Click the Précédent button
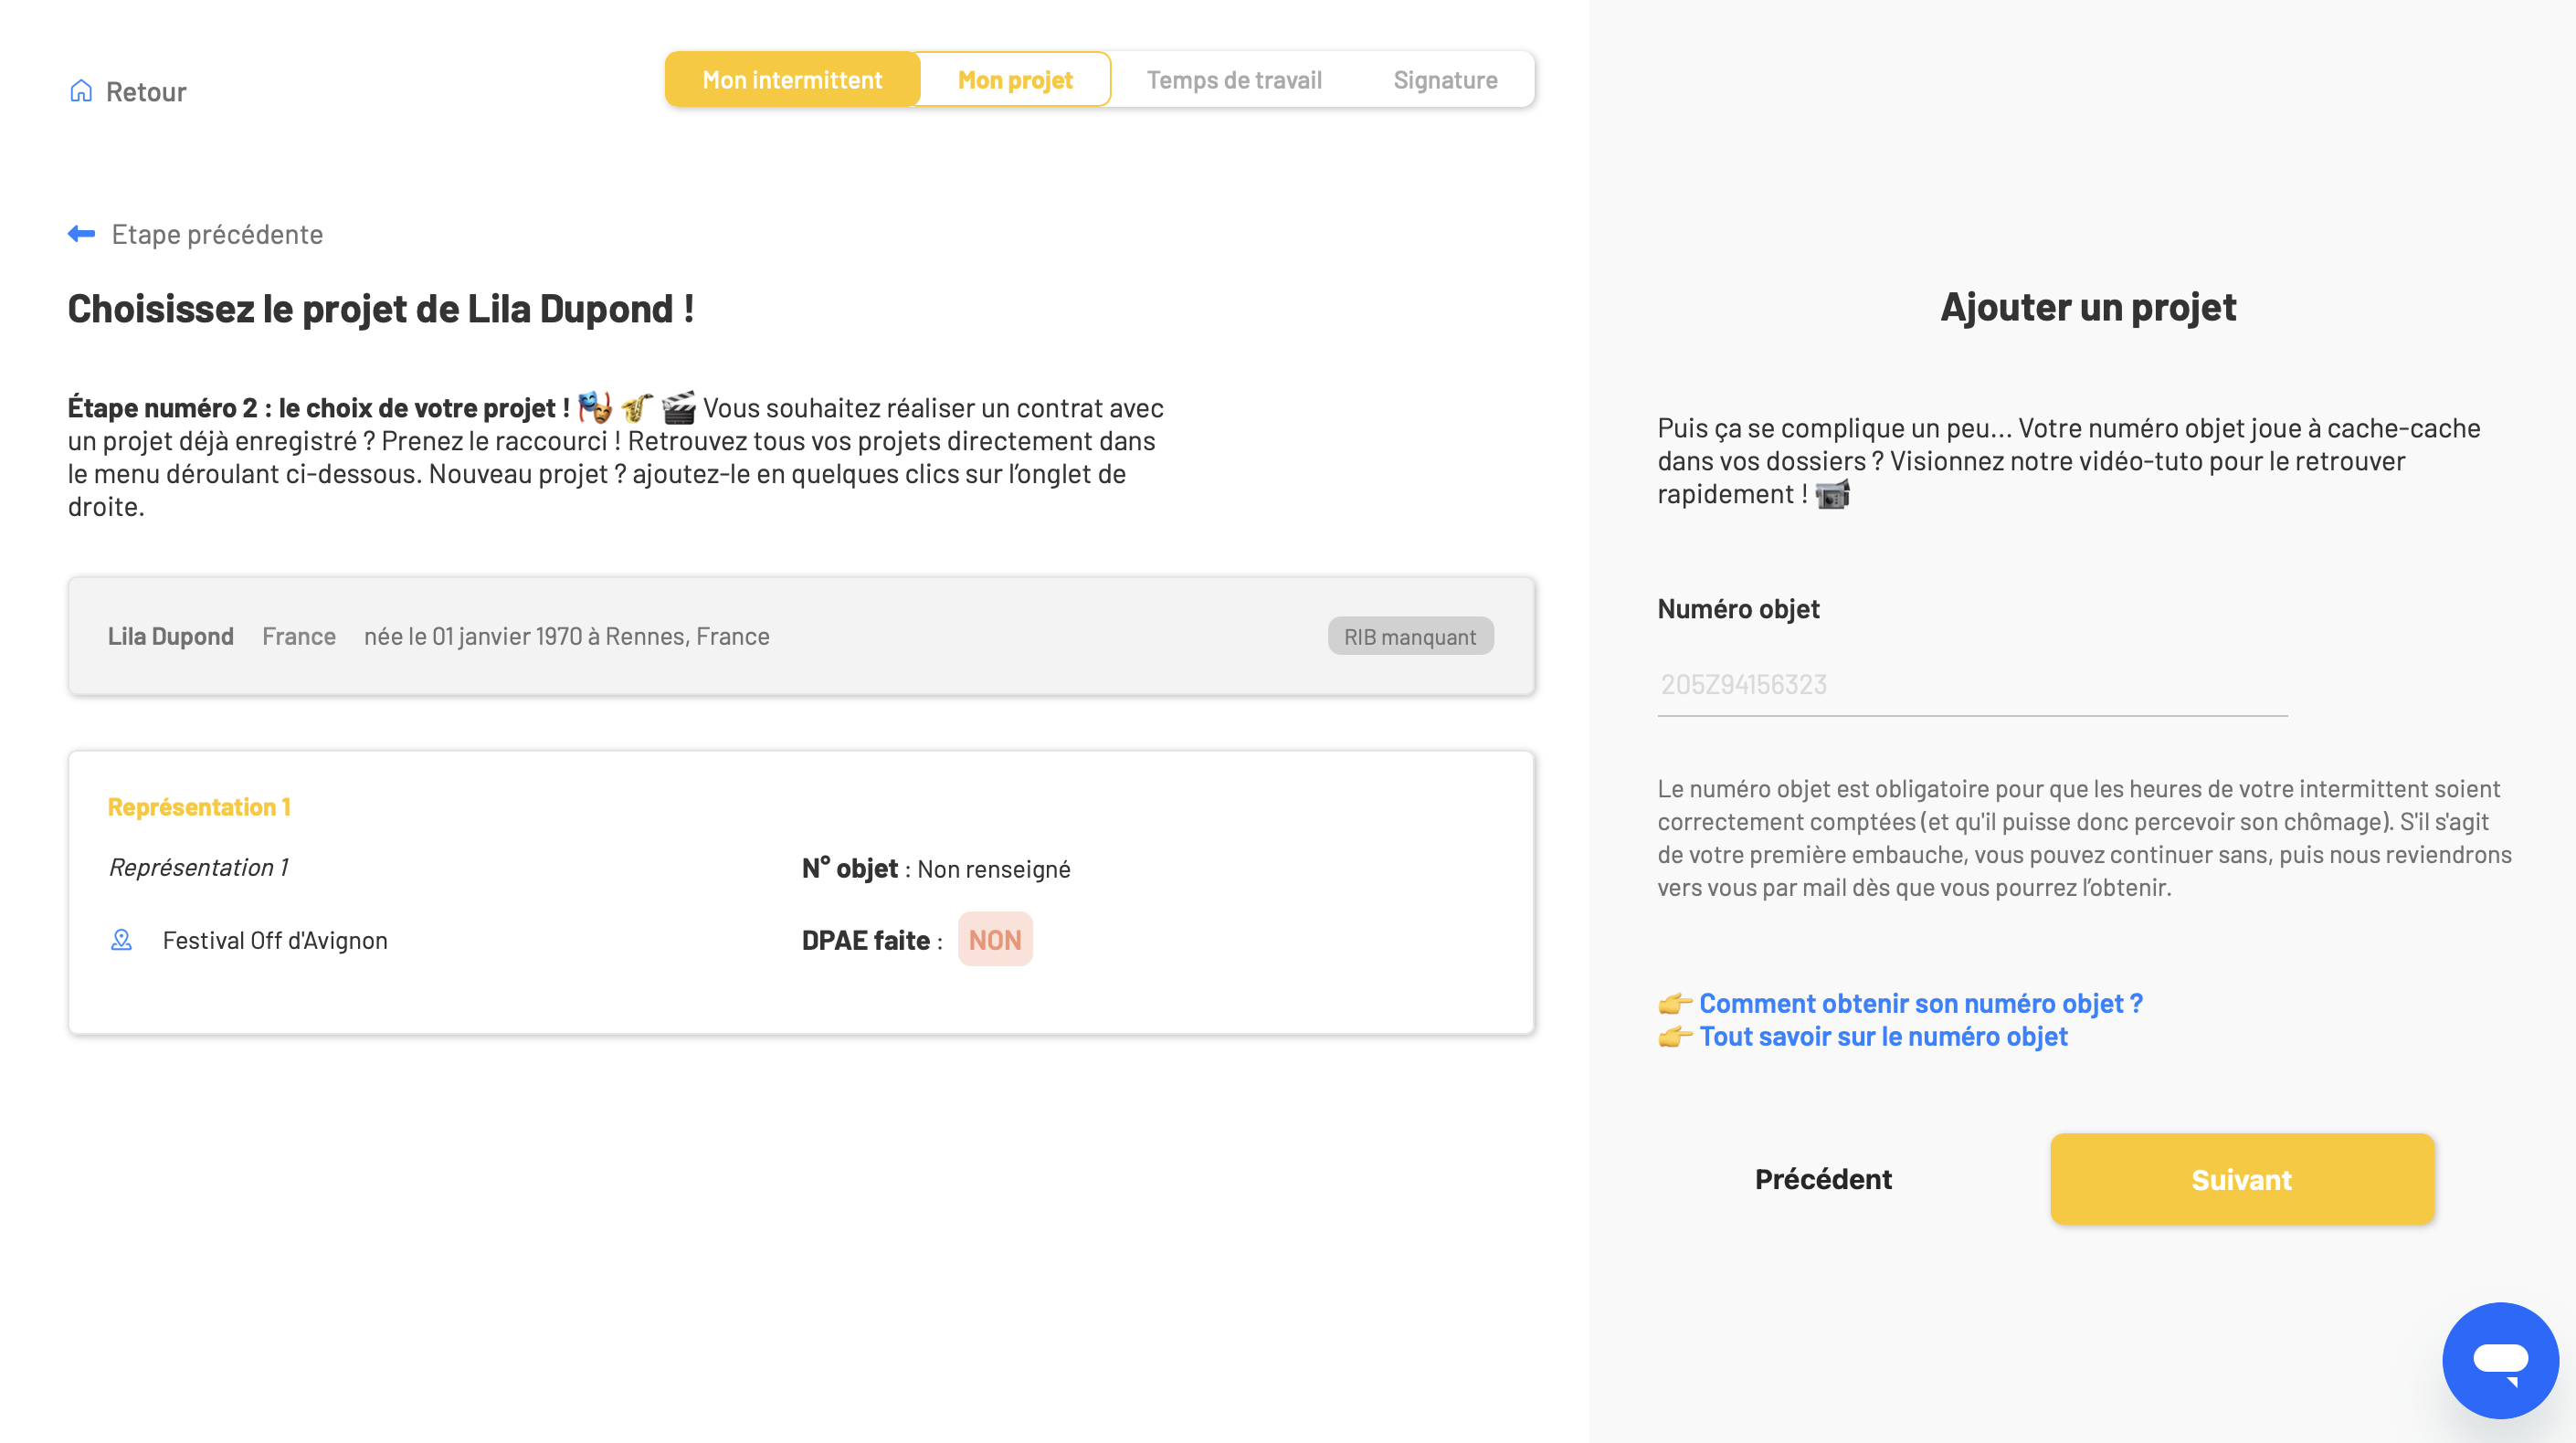This screenshot has height=1443, width=2576. (1823, 1179)
